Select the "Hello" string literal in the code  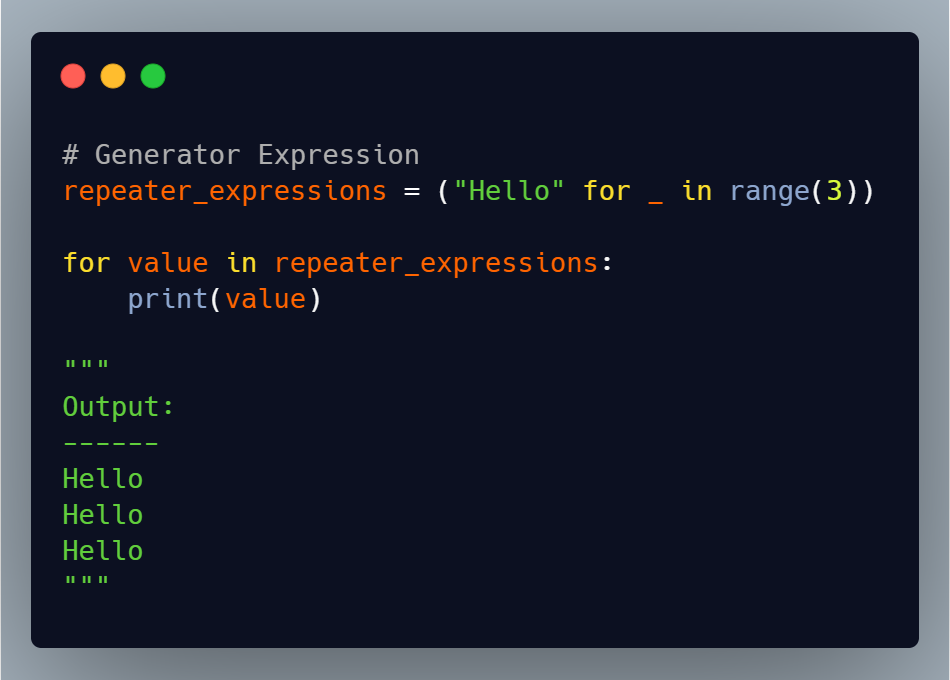tap(503, 191)
